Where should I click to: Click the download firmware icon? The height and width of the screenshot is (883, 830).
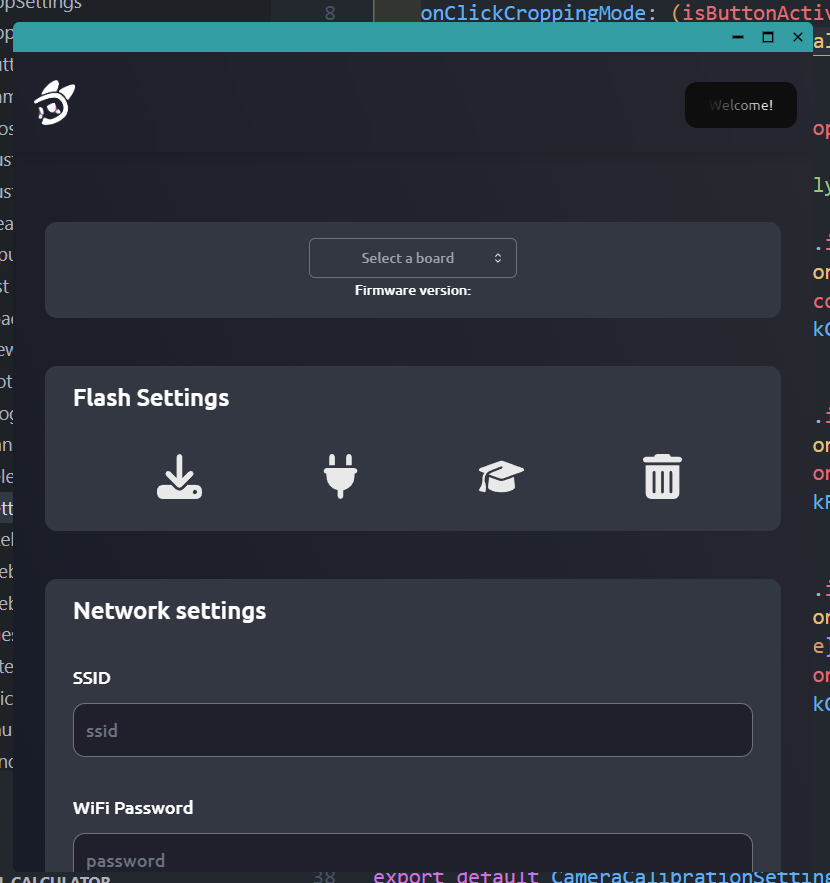(179, 476)
